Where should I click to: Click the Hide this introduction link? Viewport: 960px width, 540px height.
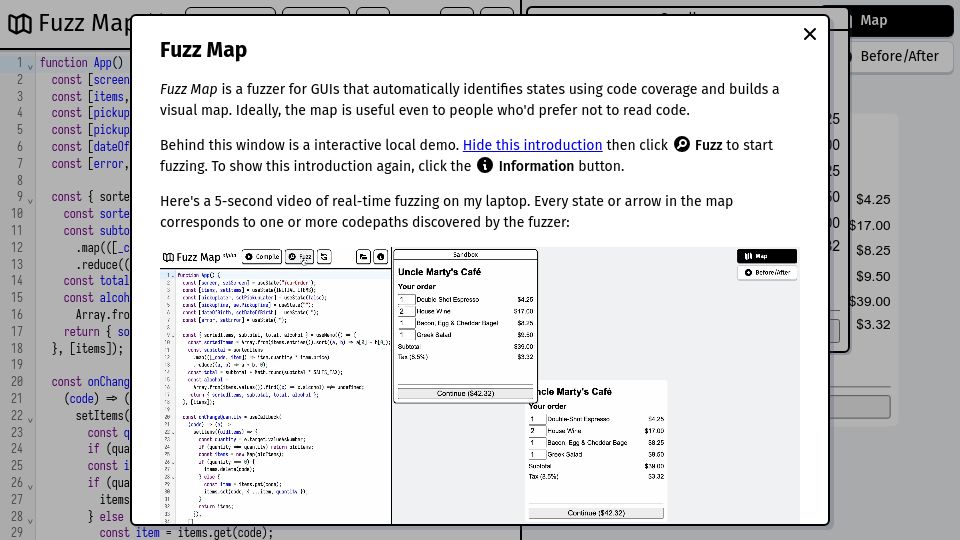point(532,145)
